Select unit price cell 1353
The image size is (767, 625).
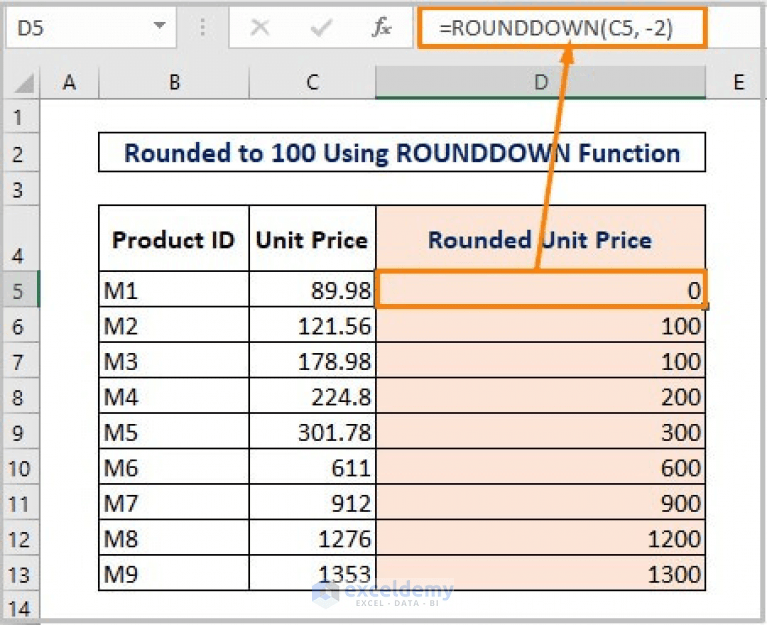tap(313, 573)
